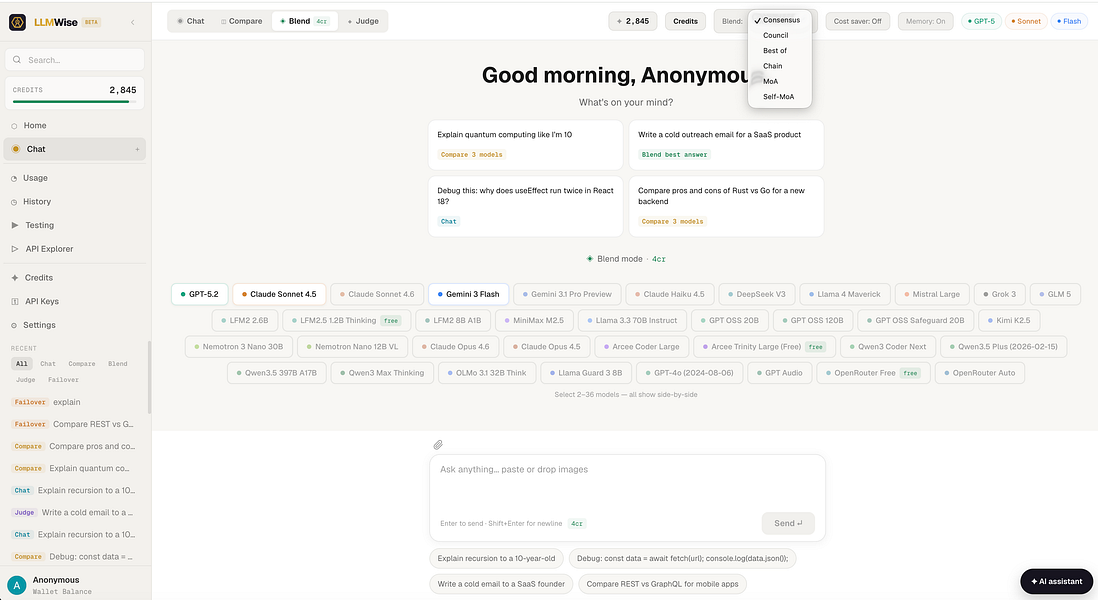Open the Credits page sidebar icon
This screenshot has height=600, width=1098.
click(15, 278)
